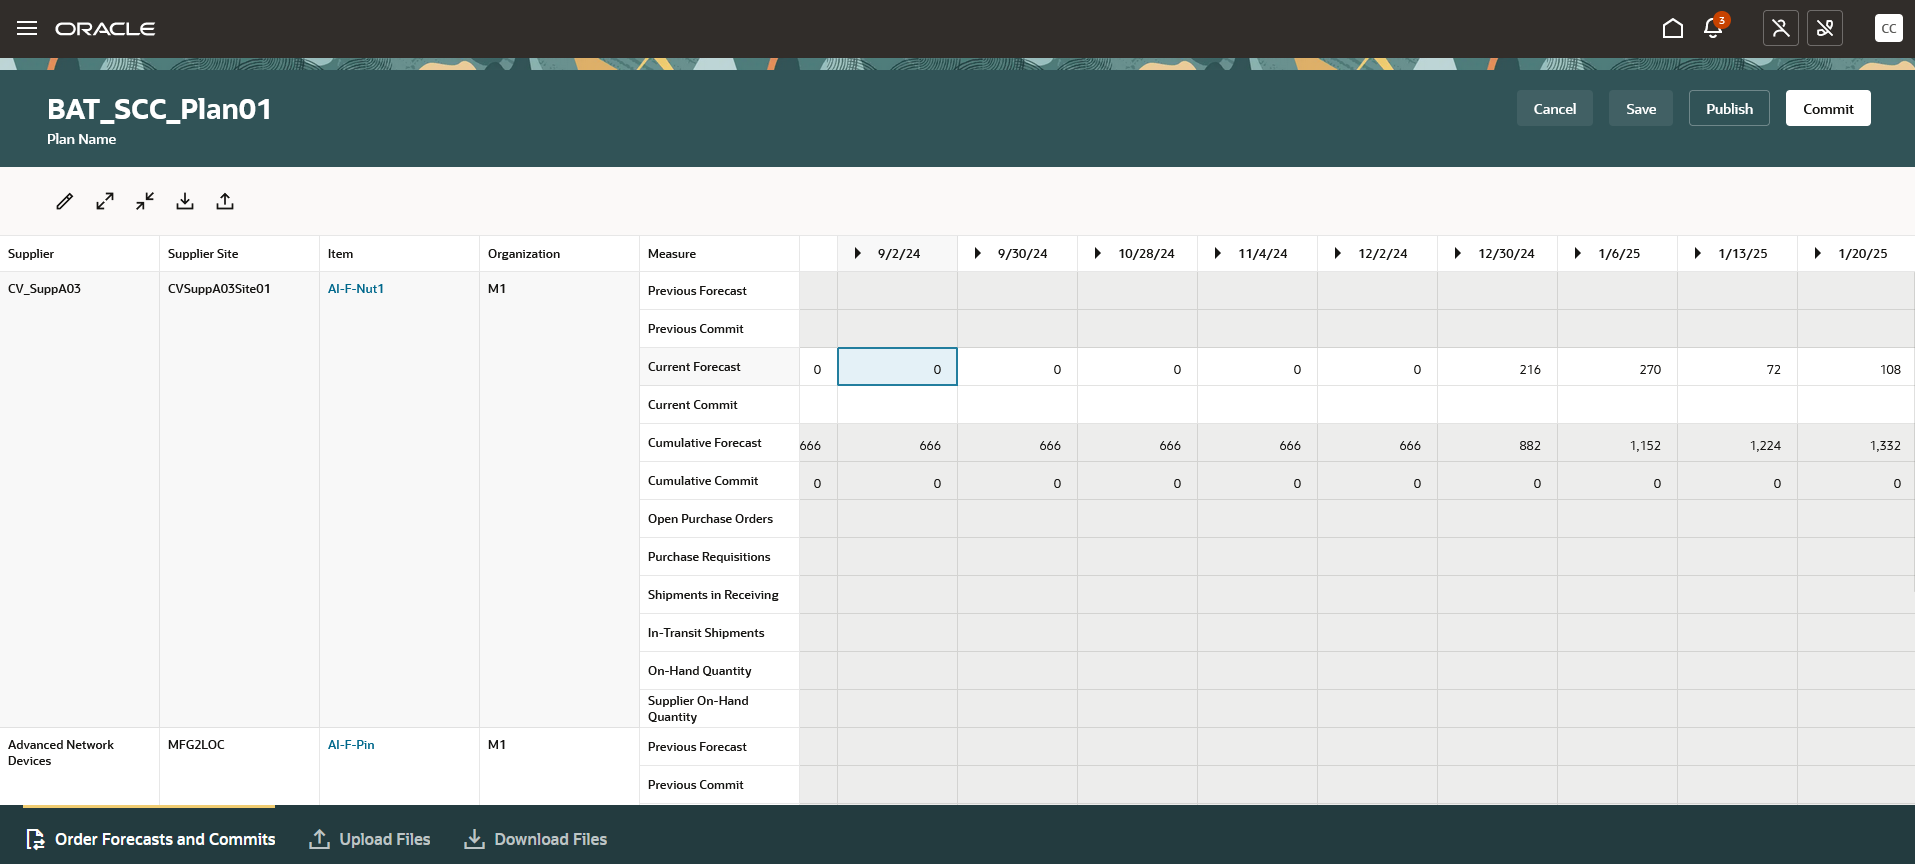Click the BAT_SCC_Plan01 plan title

pyautogui.click(x=159, y=109)
